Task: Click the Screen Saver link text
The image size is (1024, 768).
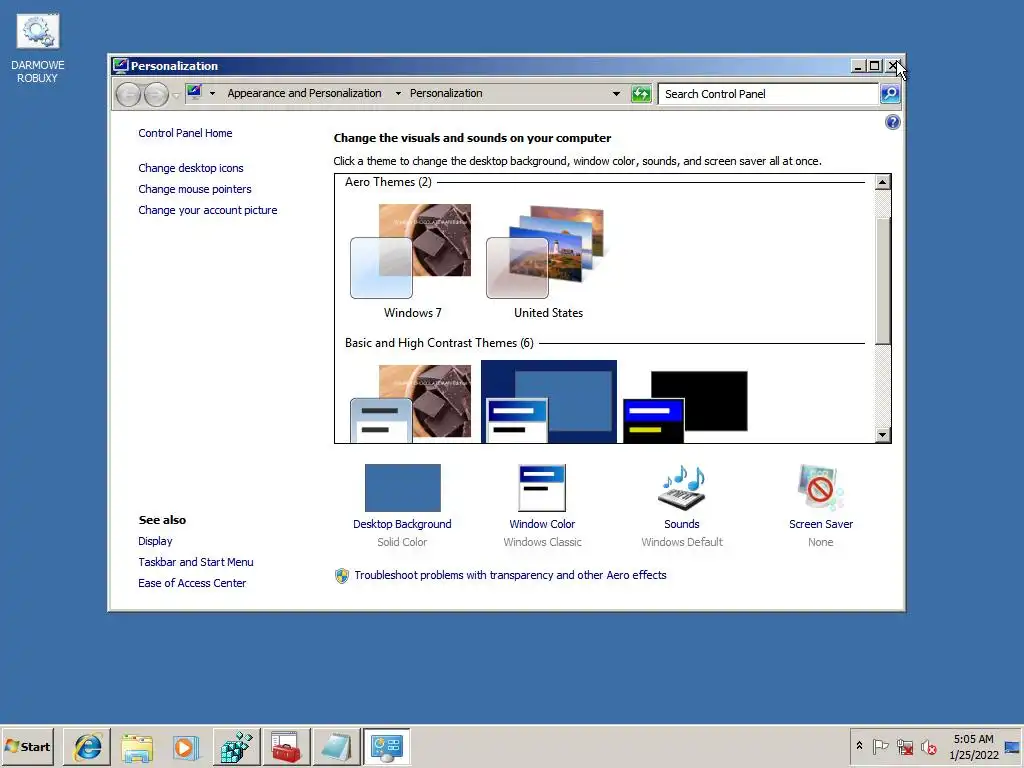Action: click(820, 524)
